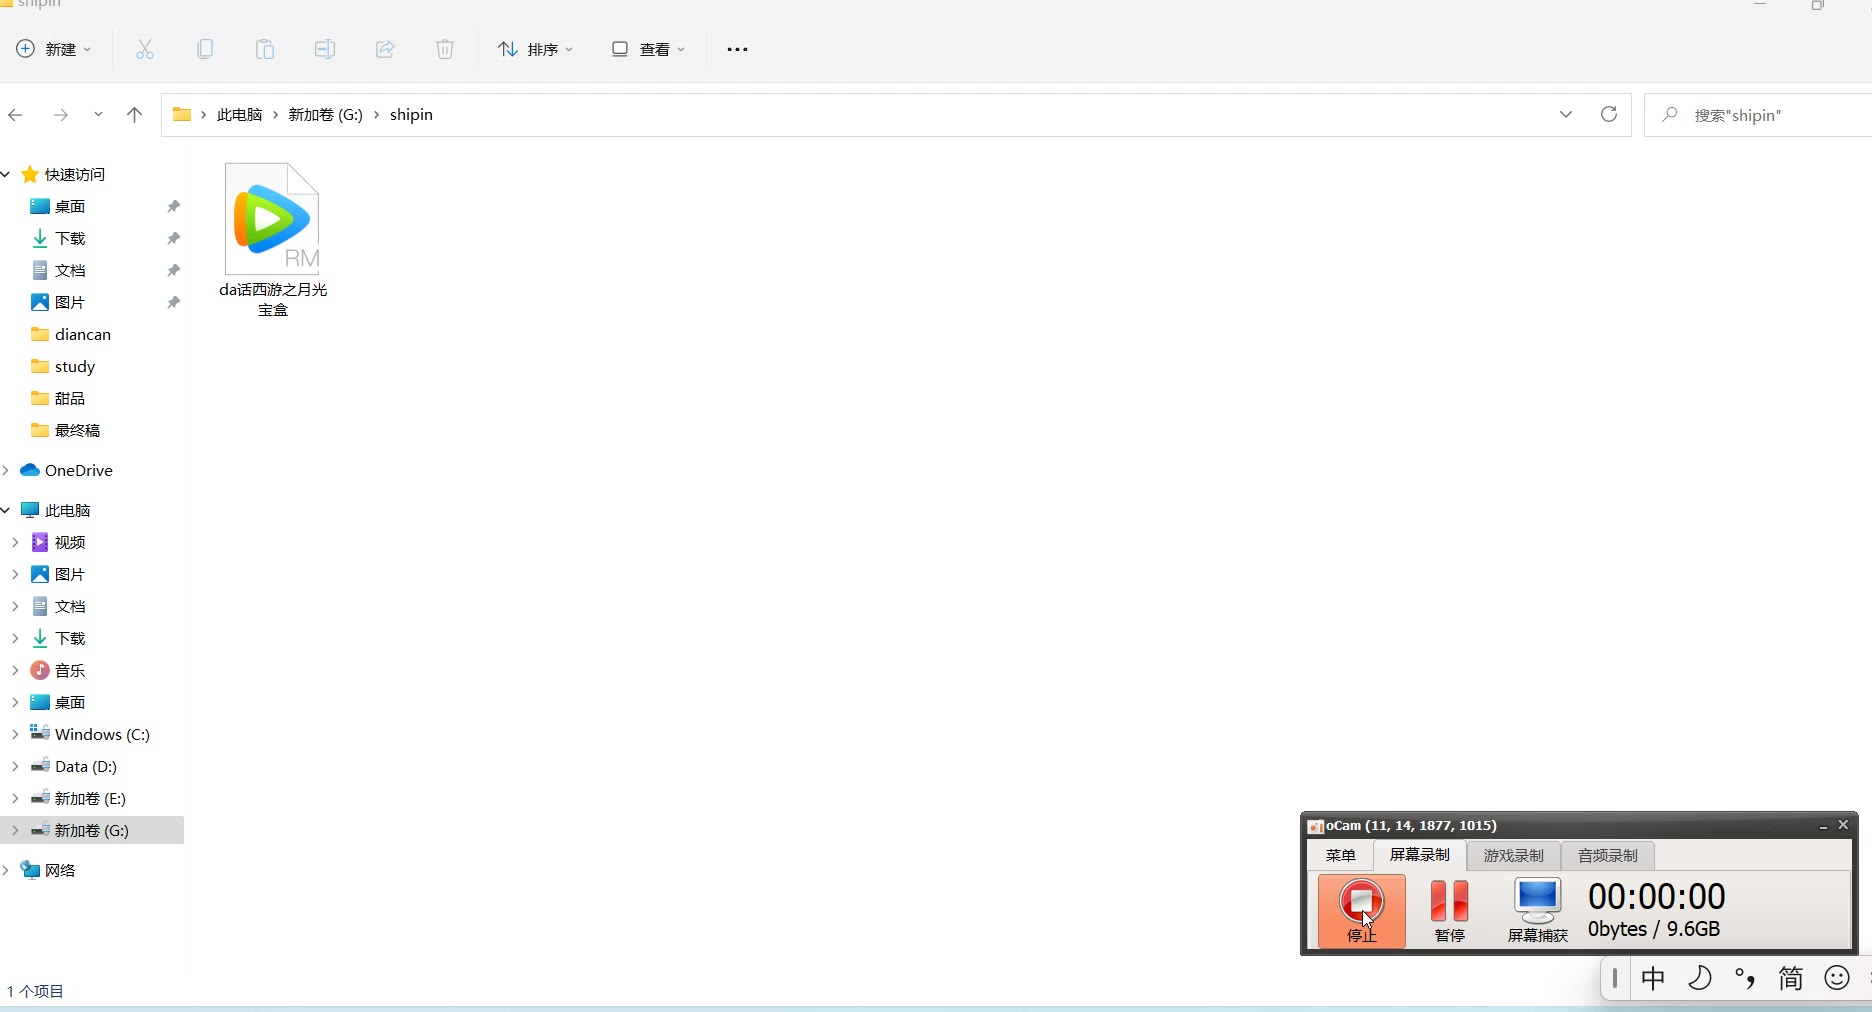Click 新加卷 (G:) in the address bar
The image size is (1872, 1012).
(x=326, y=115)
